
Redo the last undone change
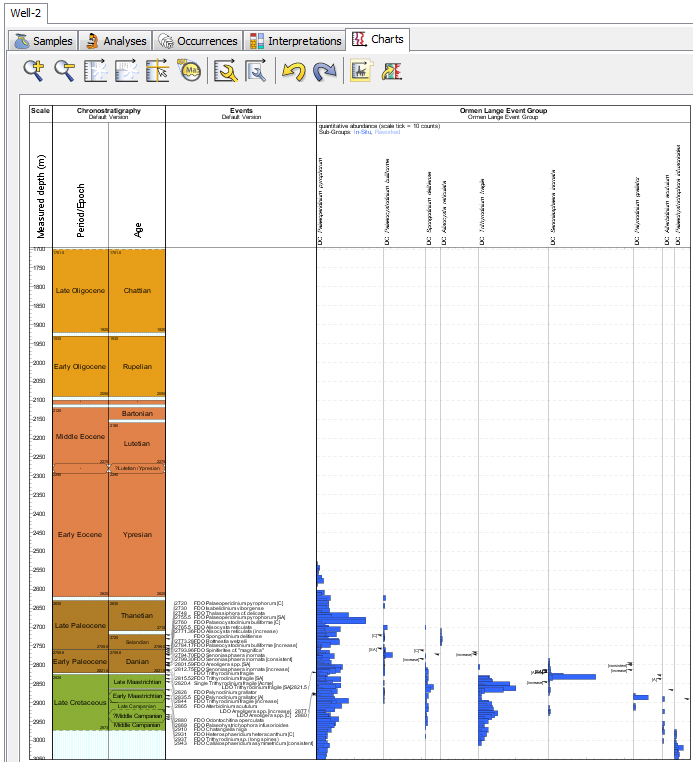(325, 71)
